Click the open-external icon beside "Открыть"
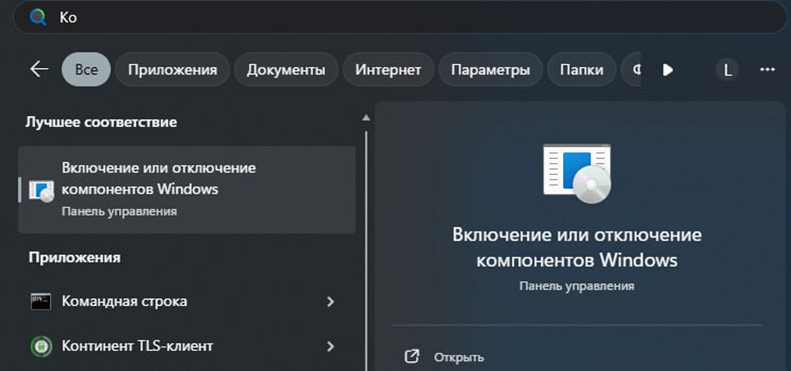This screenshot has width=791, height=371. tap(412, 357)
